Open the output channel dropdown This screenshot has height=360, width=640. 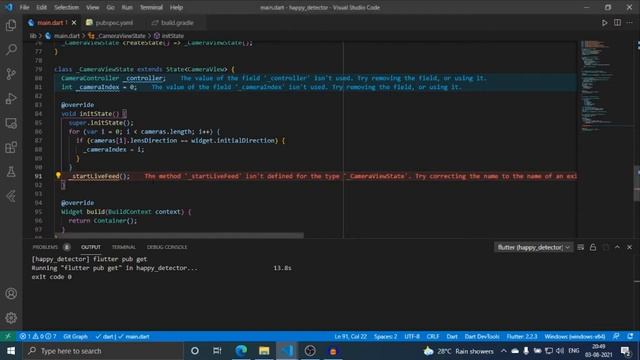[x=533, y=247]
